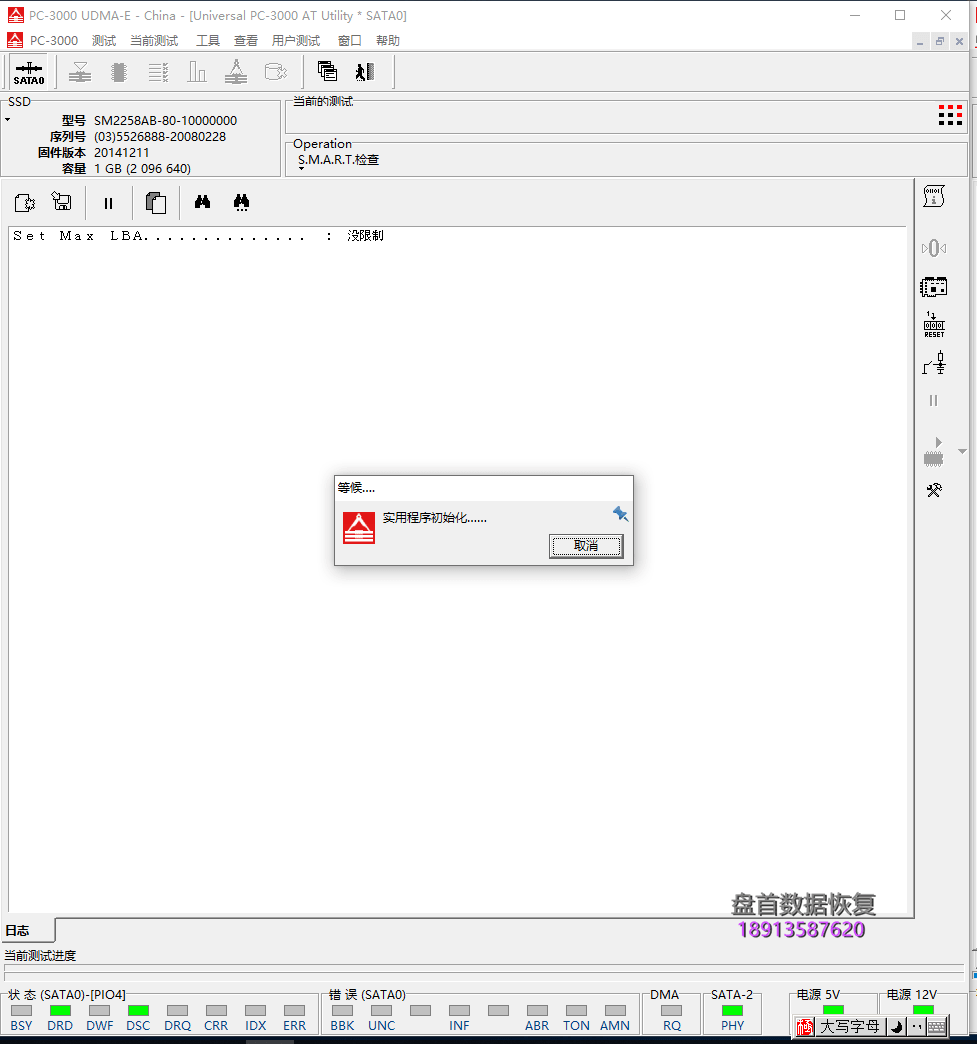977x1044 pixels.
Task: Open the 工具 menu
Action: click(207, 41)
